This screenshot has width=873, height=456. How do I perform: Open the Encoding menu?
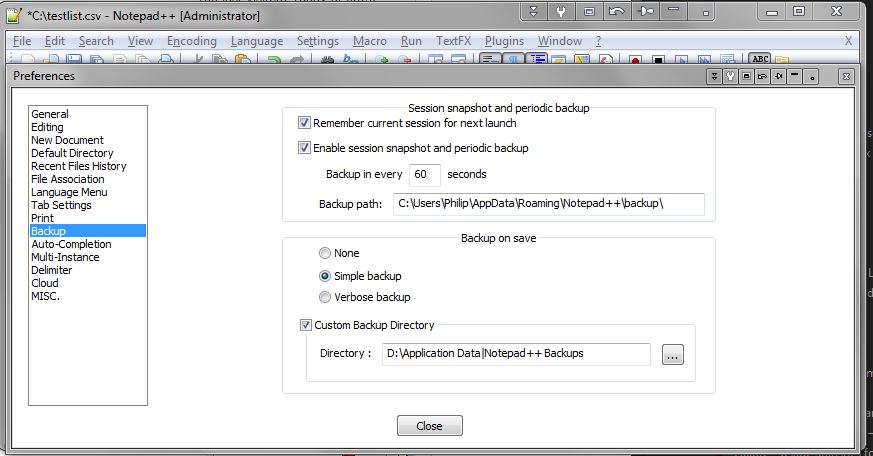[192, 41]
